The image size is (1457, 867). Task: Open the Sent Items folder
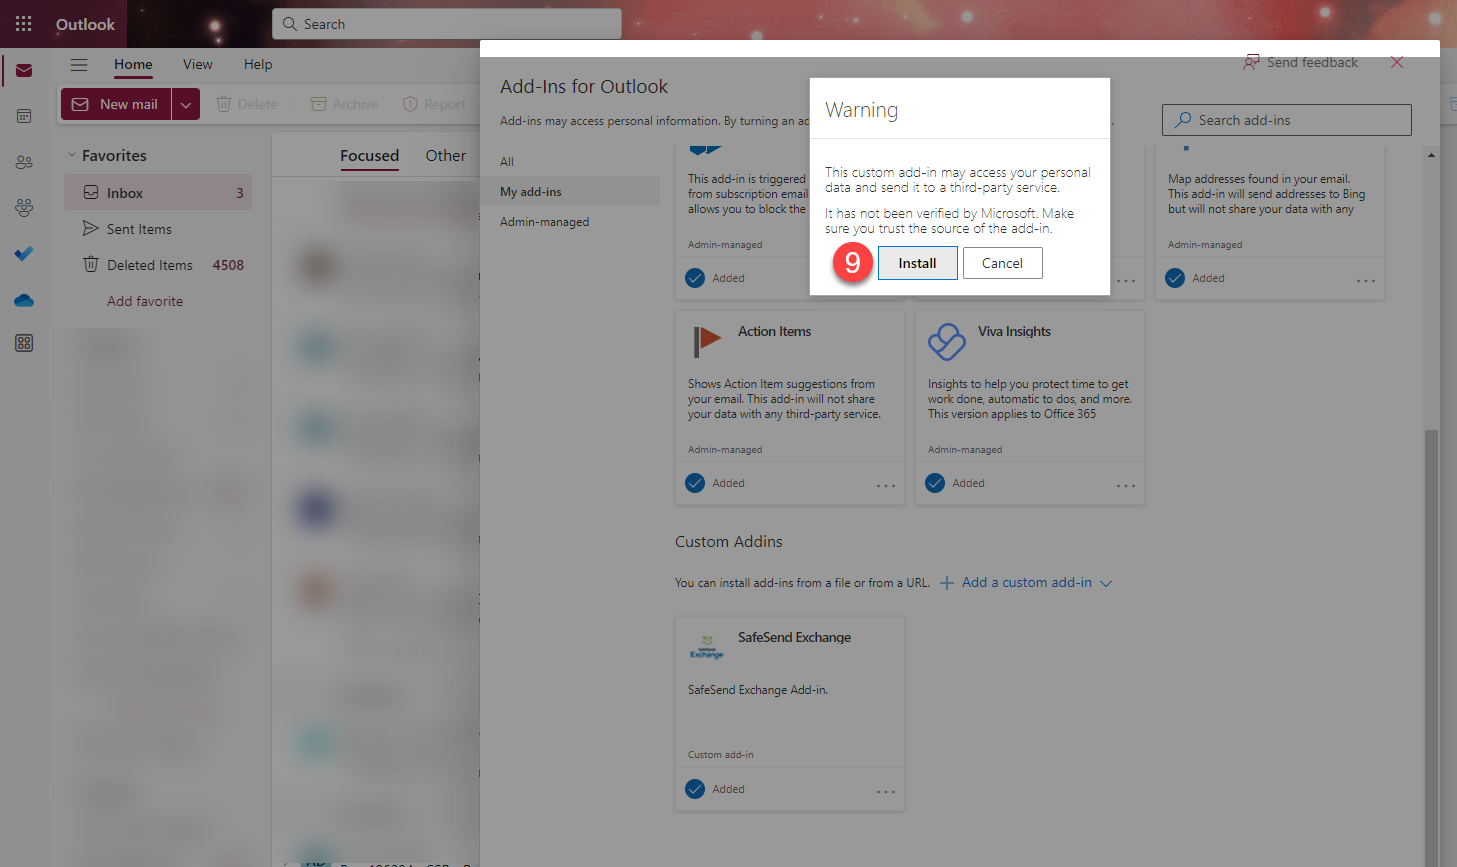(158, 229)
